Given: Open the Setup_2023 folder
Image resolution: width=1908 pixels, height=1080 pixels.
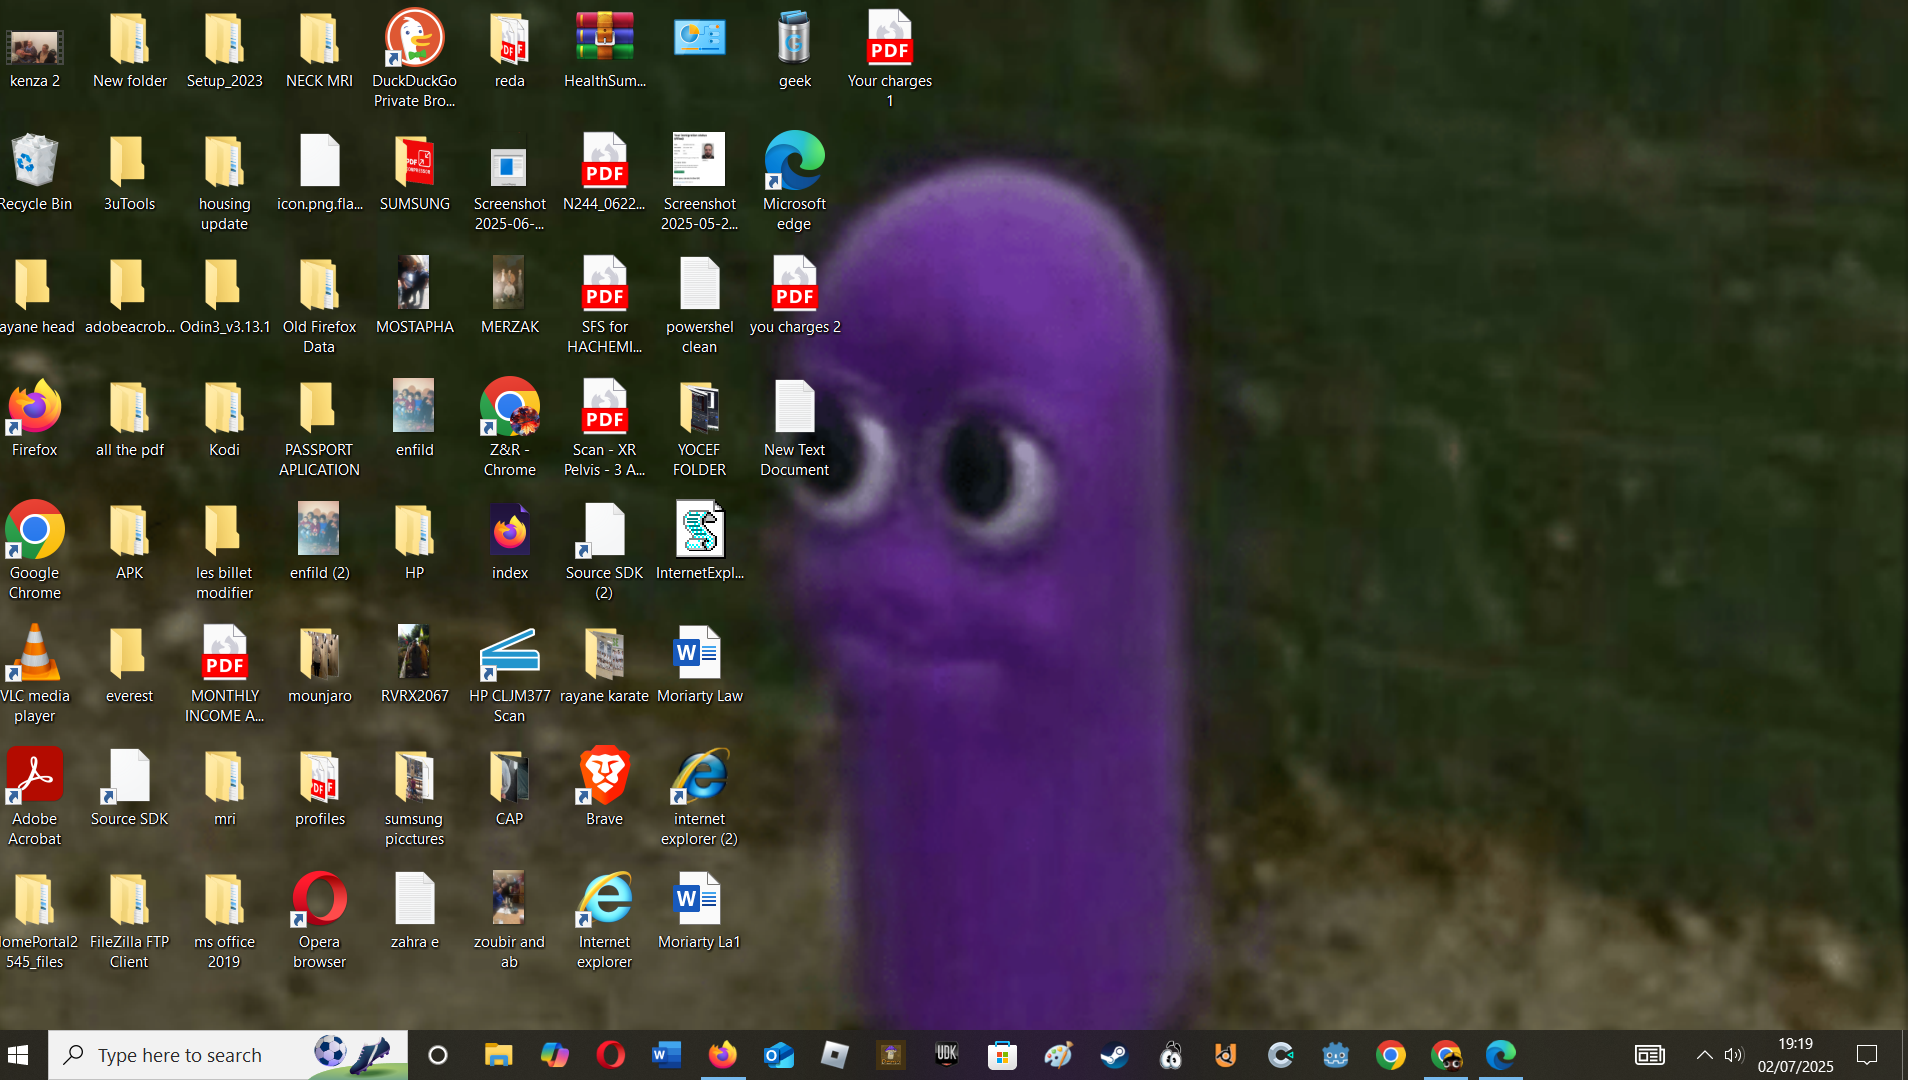Looking at the screenshot, I should 224,50.
